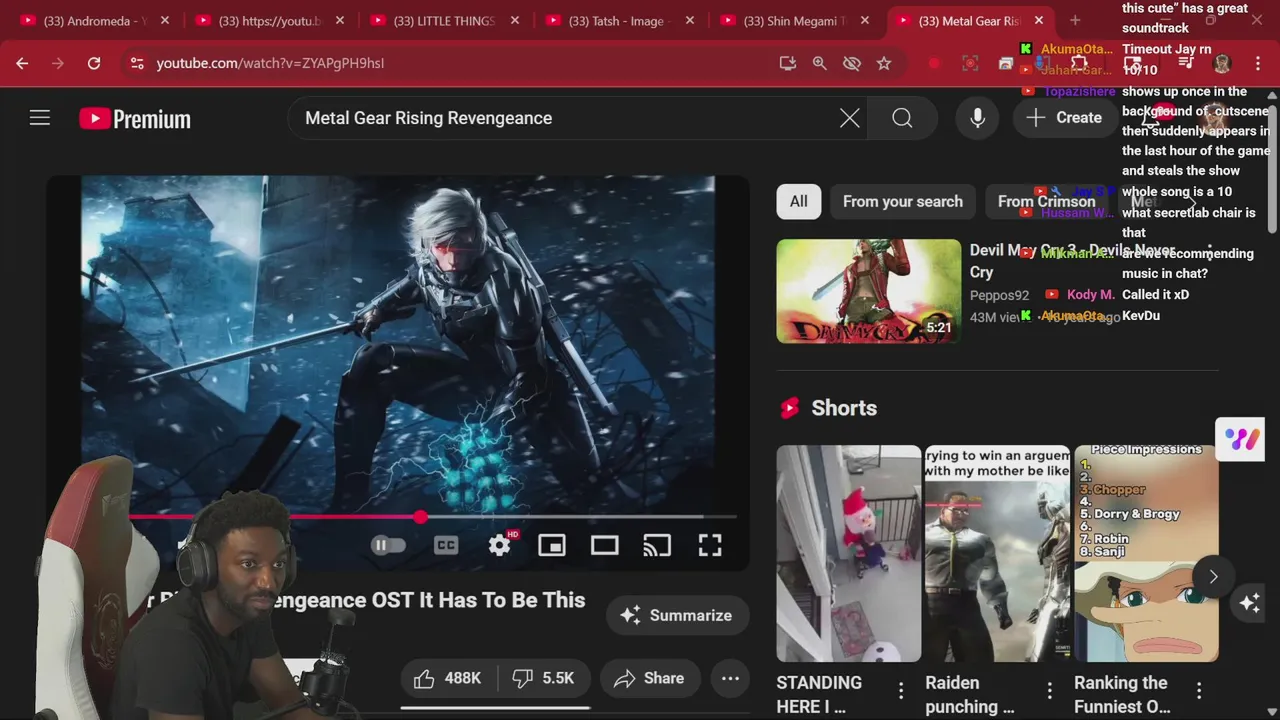Close the Metal Gear Rising tab
1280x720 pixels.
coord(1039,20)
